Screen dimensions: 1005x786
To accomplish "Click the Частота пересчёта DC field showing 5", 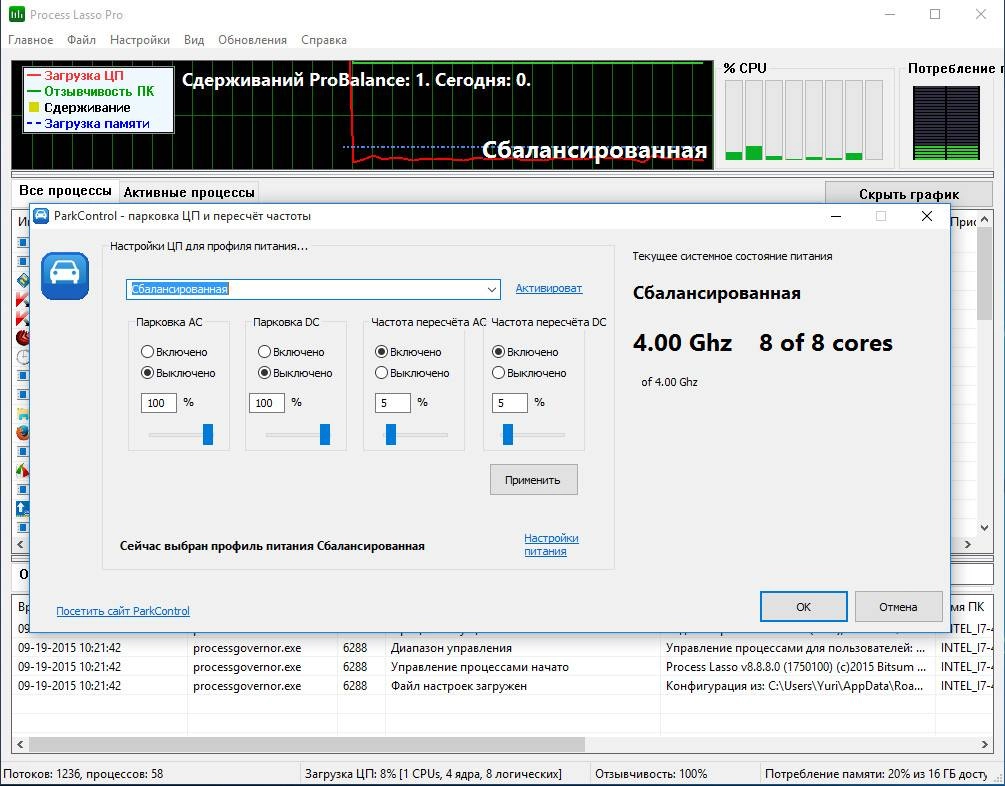I will point(510,403).
